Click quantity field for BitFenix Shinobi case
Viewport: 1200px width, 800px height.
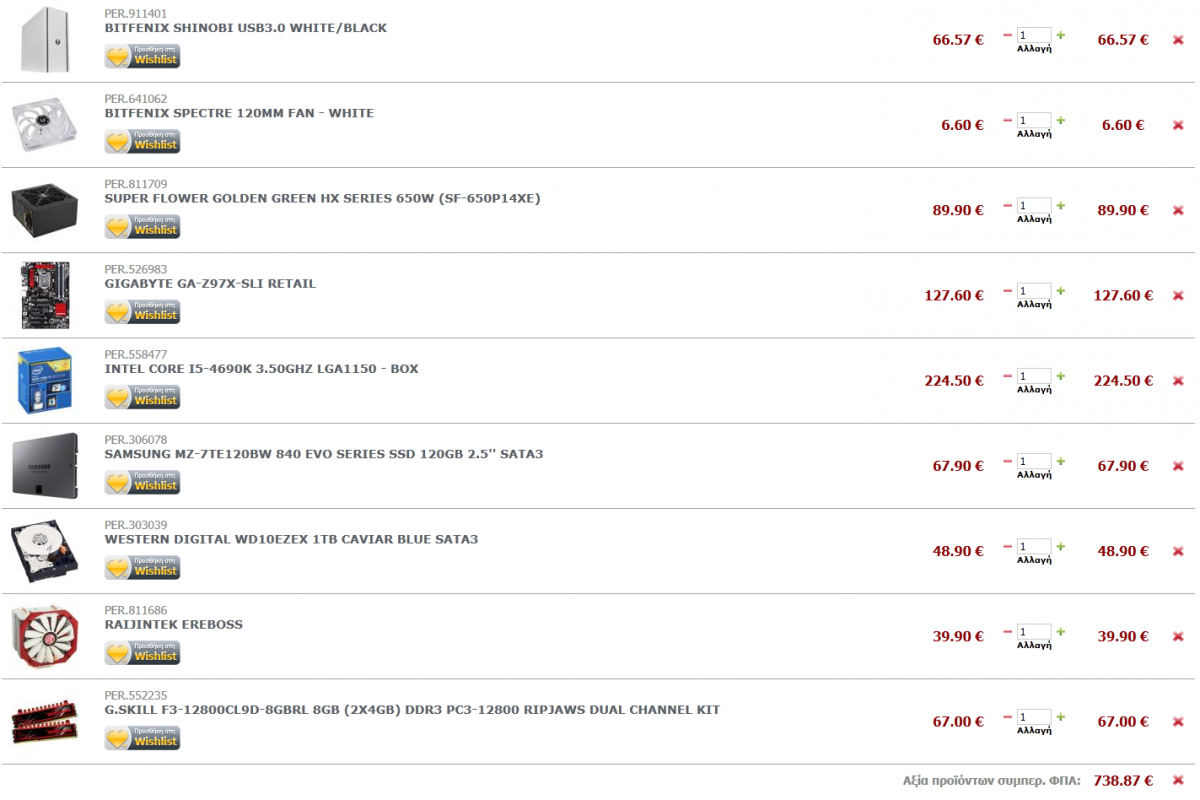point(1034,35)
